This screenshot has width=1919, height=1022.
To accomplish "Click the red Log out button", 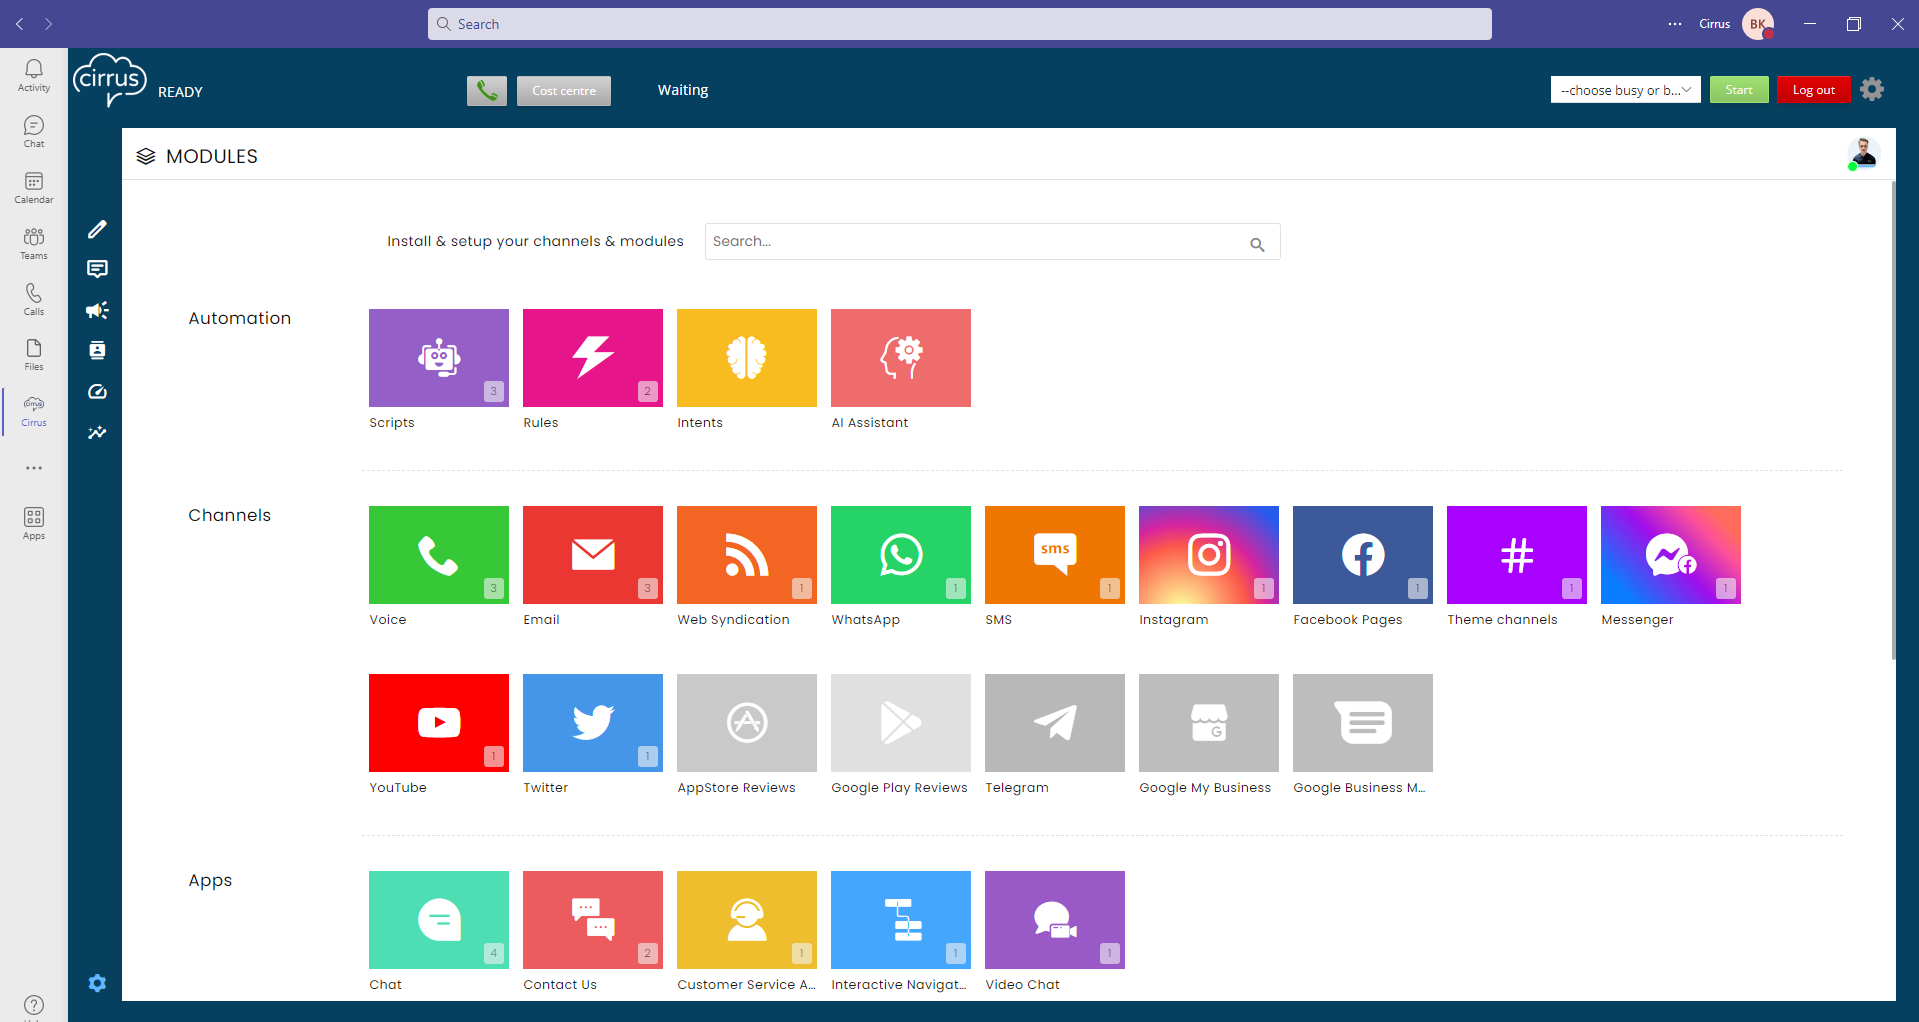I will (x=1812, y=89).
